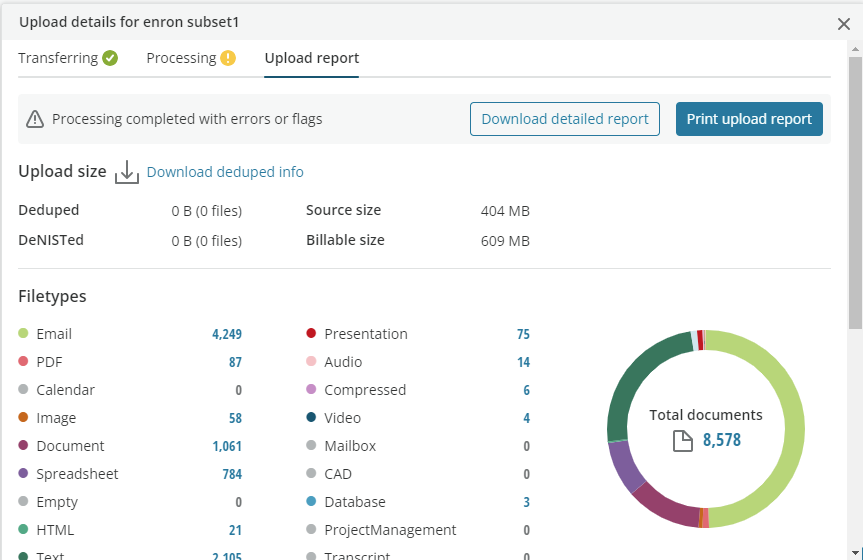Click the HTML teal legend dot
863x560 pixels.
(23, 529)
